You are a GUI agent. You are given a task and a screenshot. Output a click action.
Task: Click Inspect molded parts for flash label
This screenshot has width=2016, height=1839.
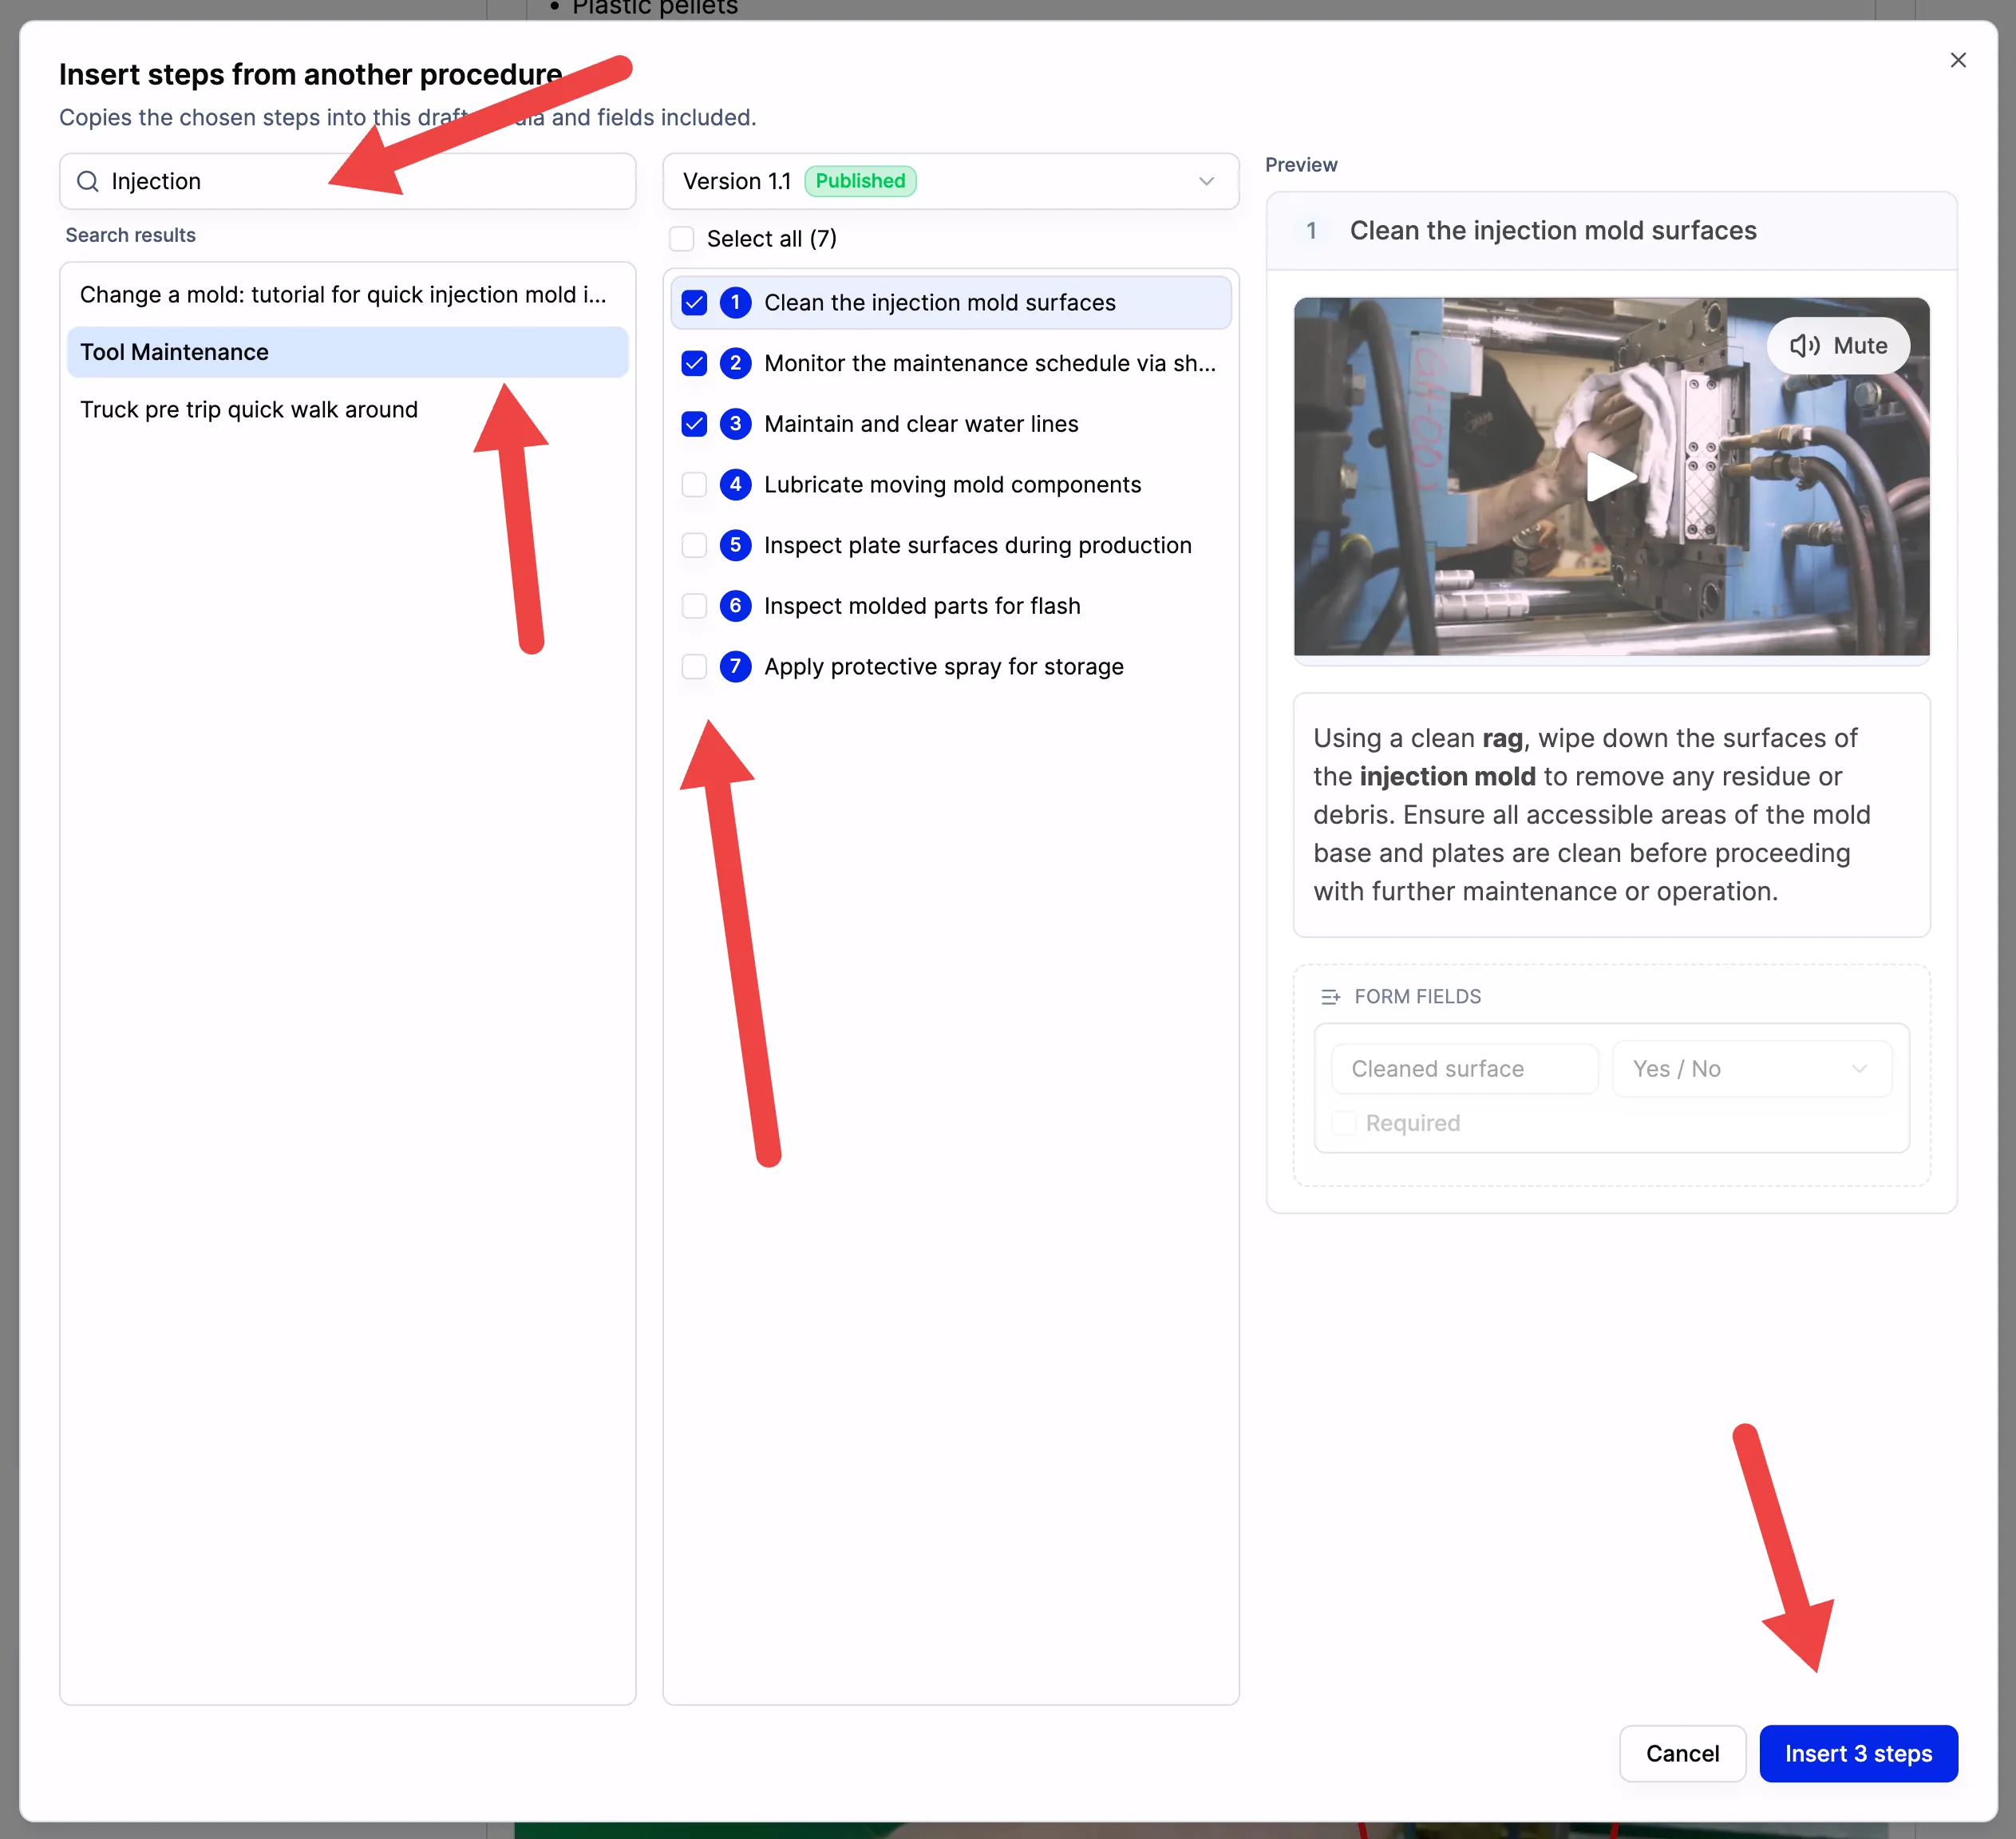coord(922,606)
